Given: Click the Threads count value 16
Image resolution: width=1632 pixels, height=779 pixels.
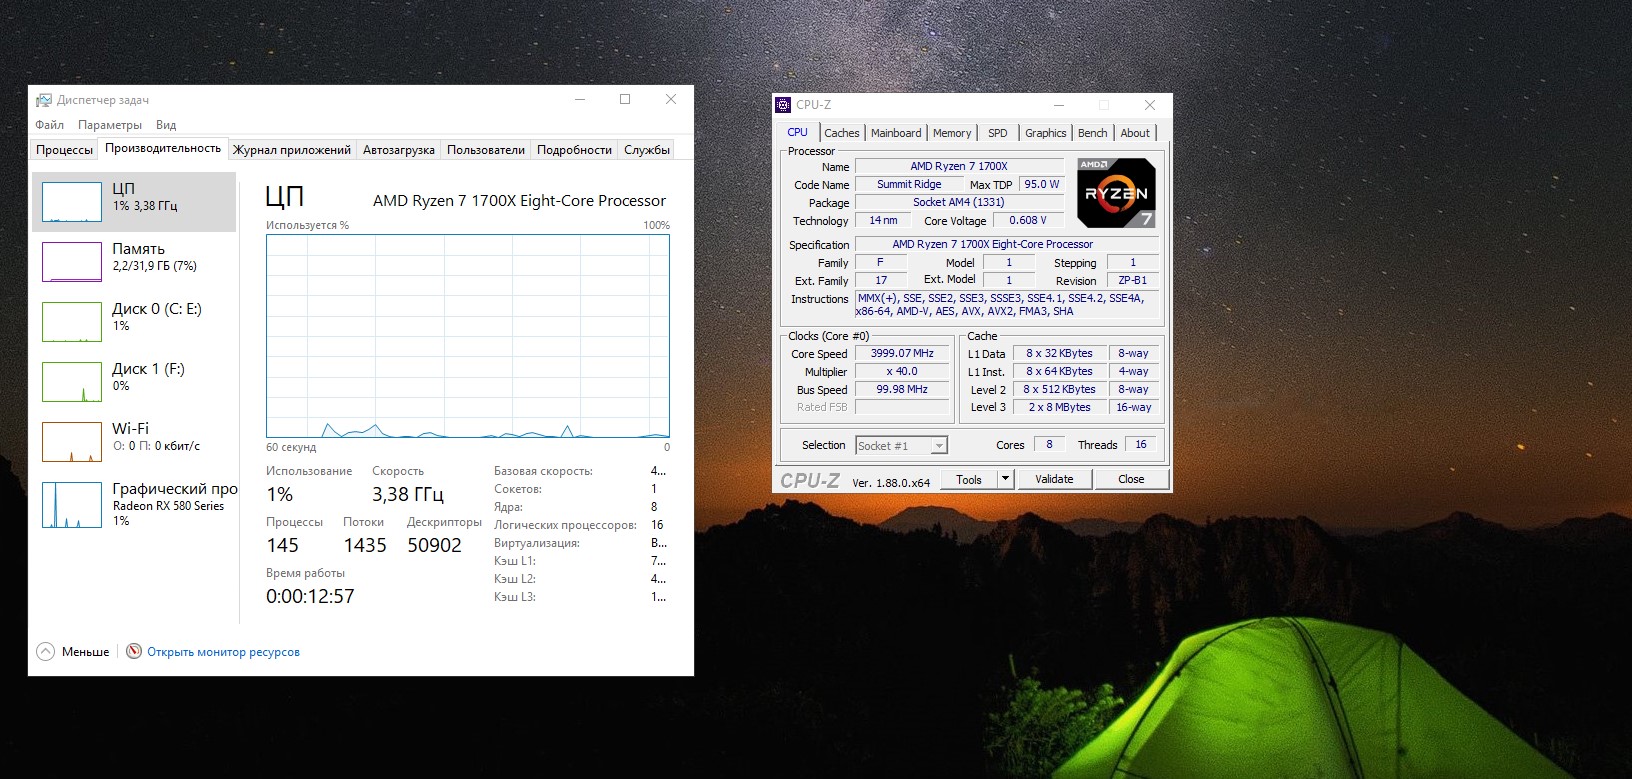Looking at the screenshot, I should click(1141, 445).
